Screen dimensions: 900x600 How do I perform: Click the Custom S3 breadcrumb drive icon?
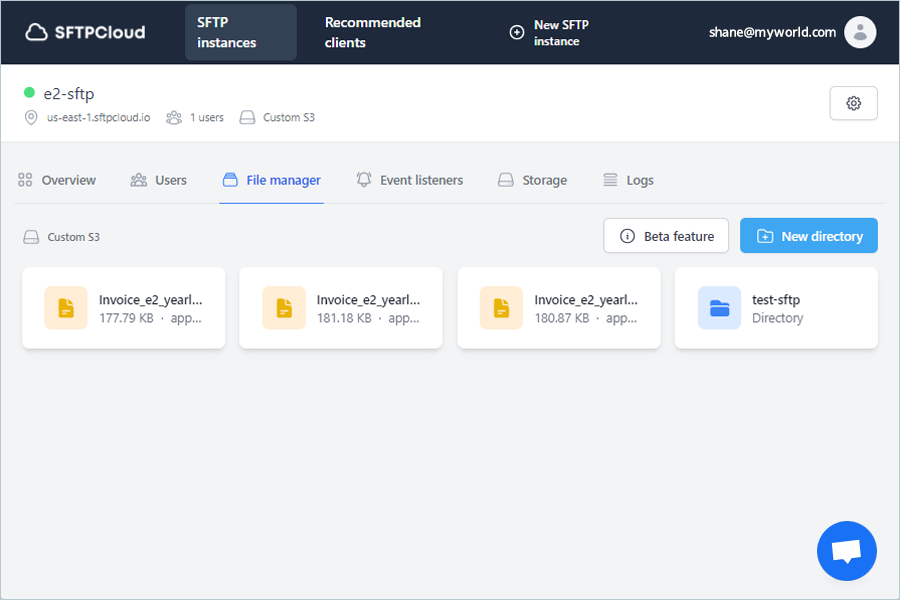point(31,237)
